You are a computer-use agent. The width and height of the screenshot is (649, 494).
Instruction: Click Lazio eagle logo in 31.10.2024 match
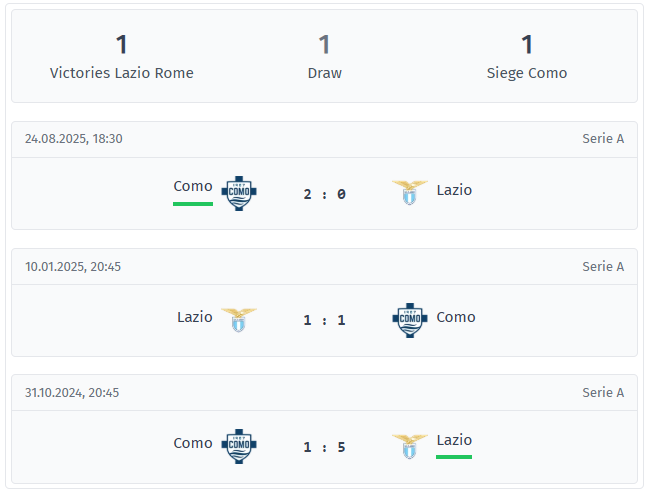coord(409,446)
